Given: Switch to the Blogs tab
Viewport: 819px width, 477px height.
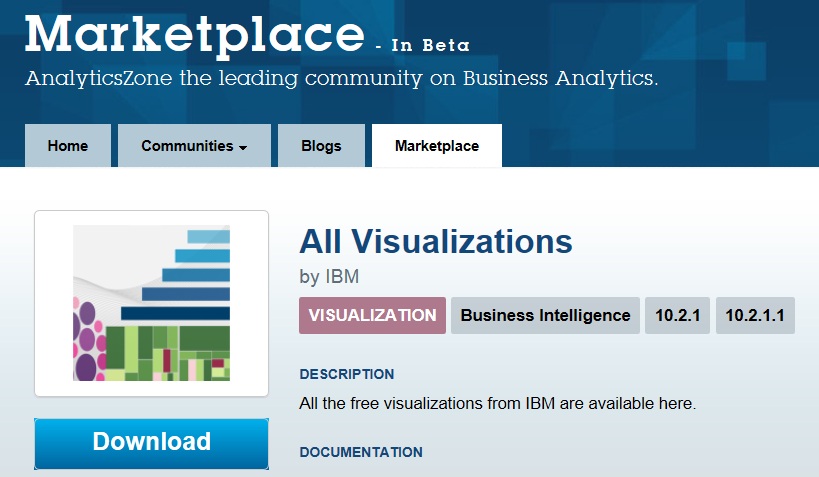Looking at the screenshot, I should [x=321, y=146].
